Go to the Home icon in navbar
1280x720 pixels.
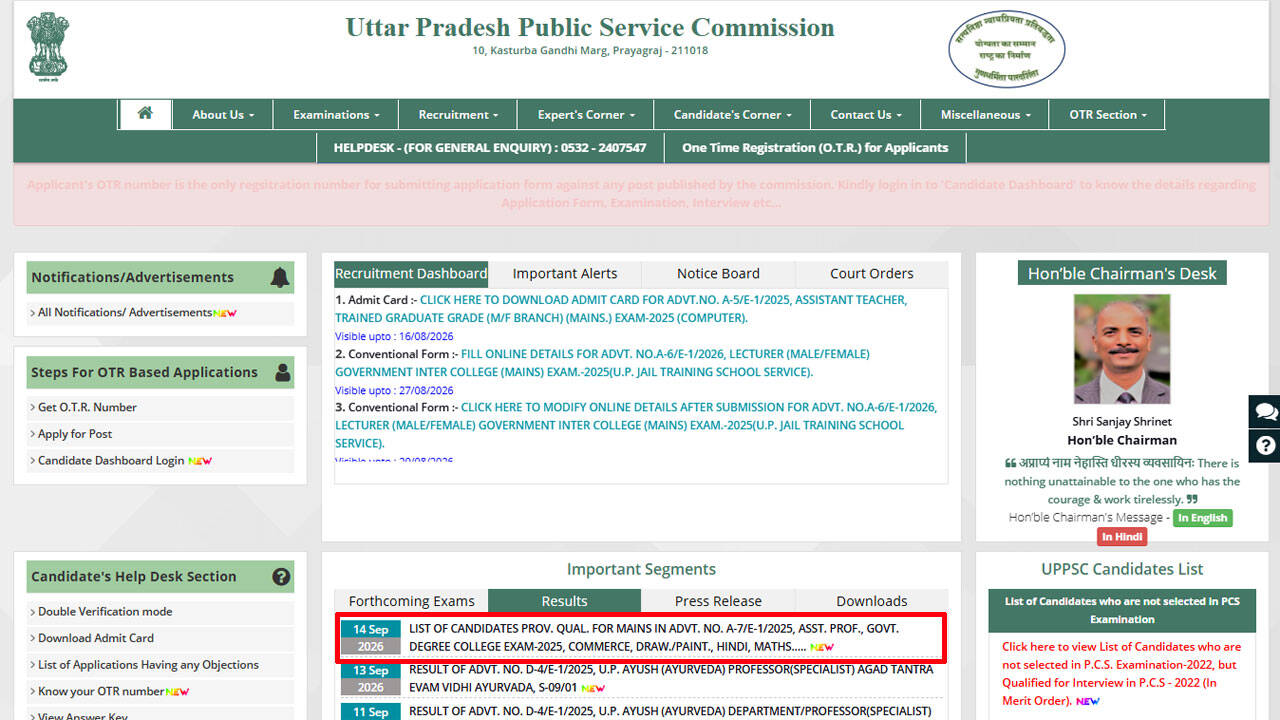145,114
